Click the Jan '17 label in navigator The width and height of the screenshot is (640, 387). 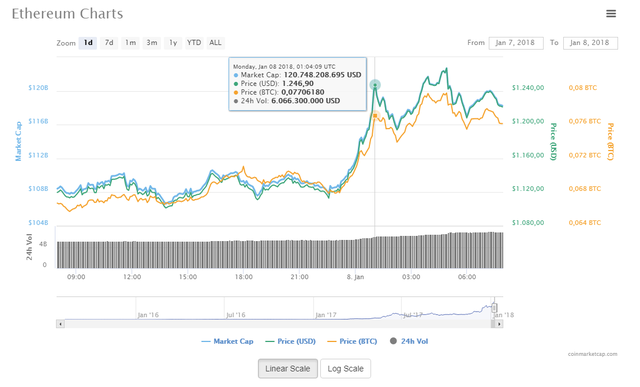pos(326,315)
